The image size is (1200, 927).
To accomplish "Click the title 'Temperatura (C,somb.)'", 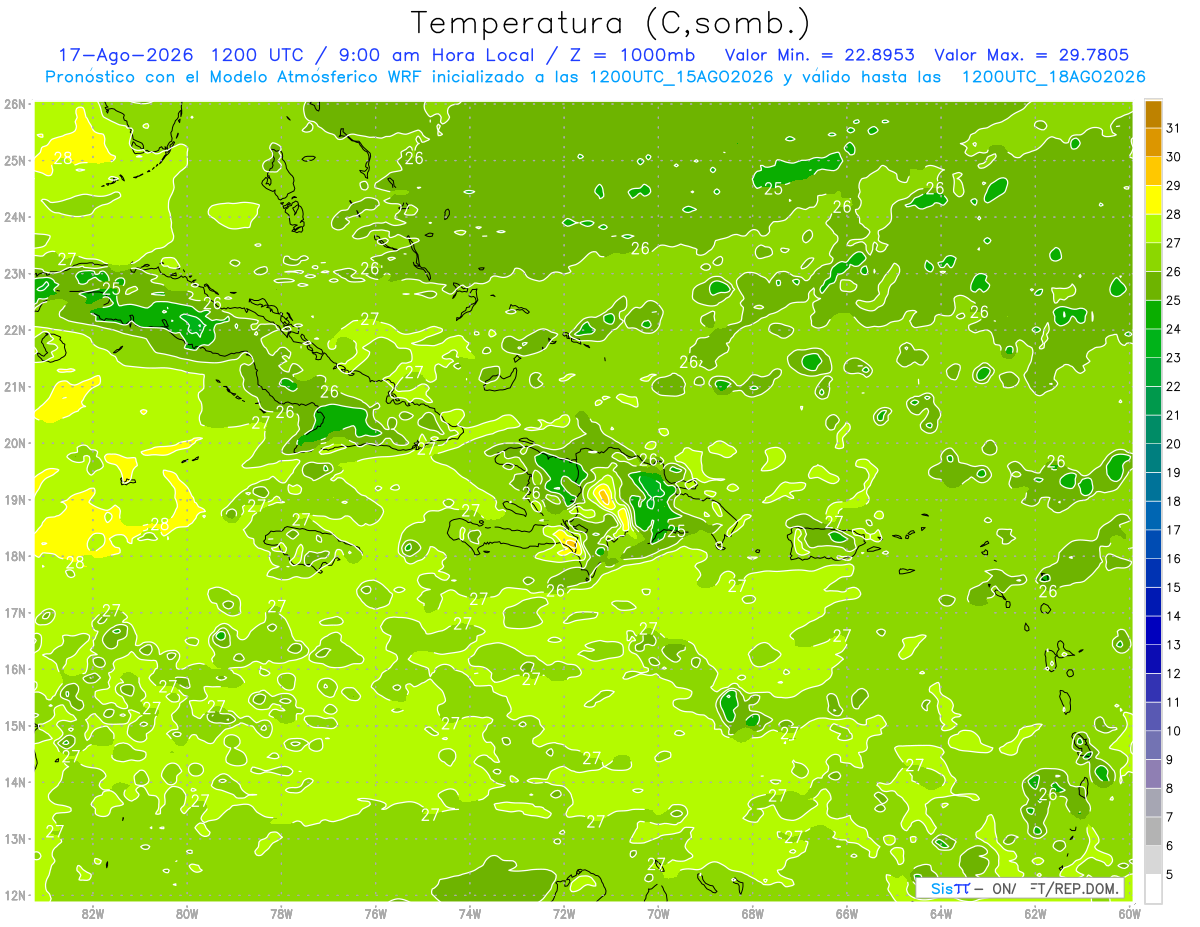I will [610, 23].
